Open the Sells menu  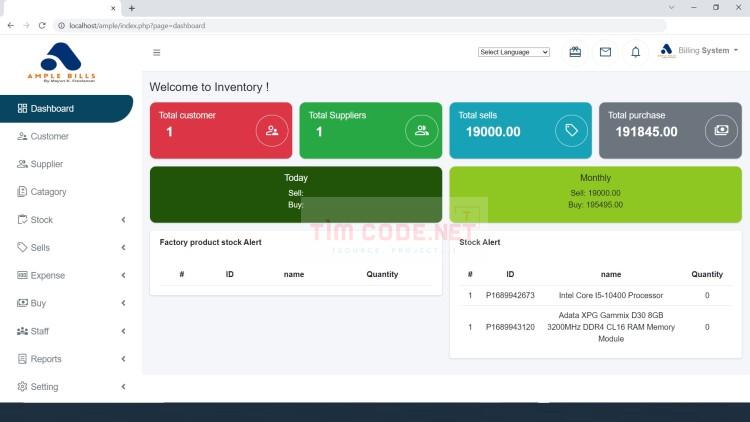point(40,248)
